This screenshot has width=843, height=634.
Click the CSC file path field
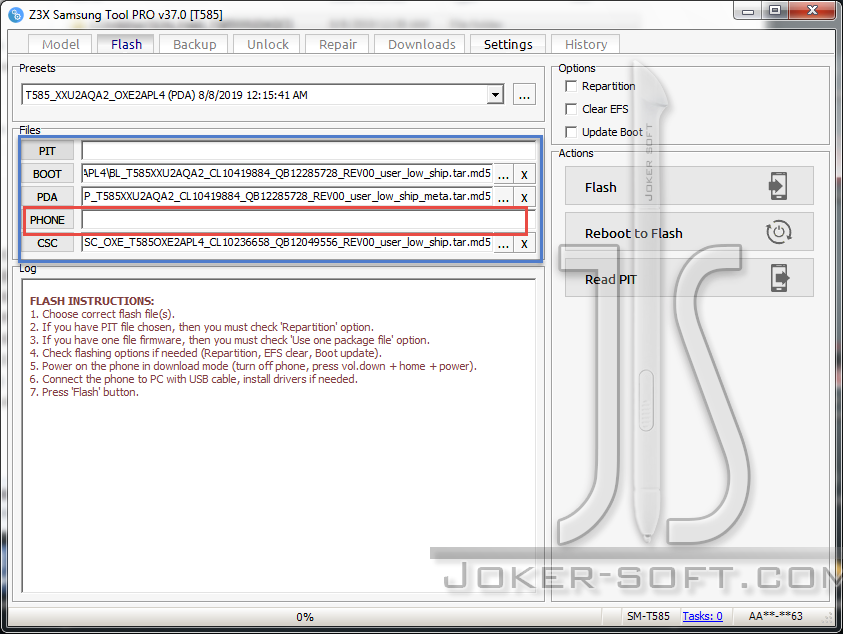tap(287, 243)
